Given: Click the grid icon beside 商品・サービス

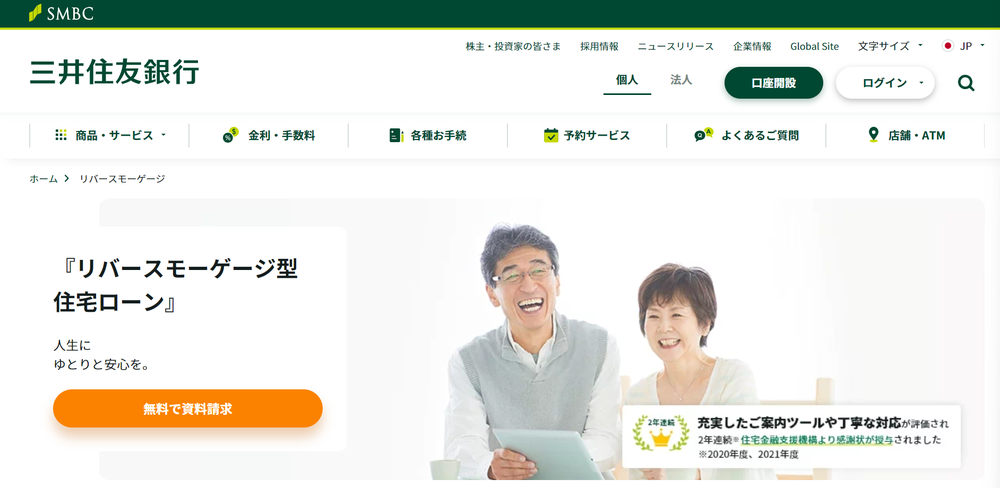Looking at the screenshot, I should (x=61, y=135).
